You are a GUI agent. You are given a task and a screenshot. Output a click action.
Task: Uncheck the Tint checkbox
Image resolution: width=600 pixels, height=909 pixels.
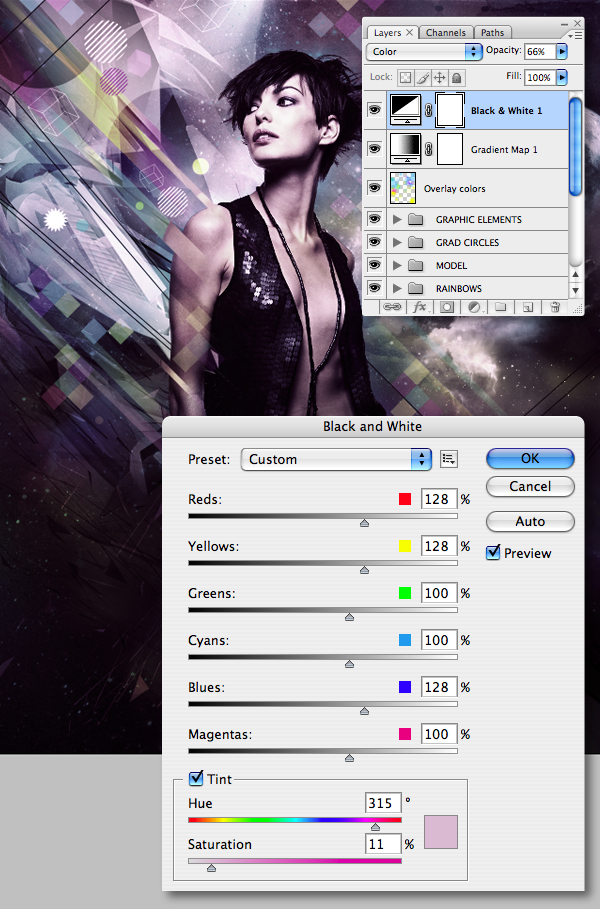[x=196, y=778]
